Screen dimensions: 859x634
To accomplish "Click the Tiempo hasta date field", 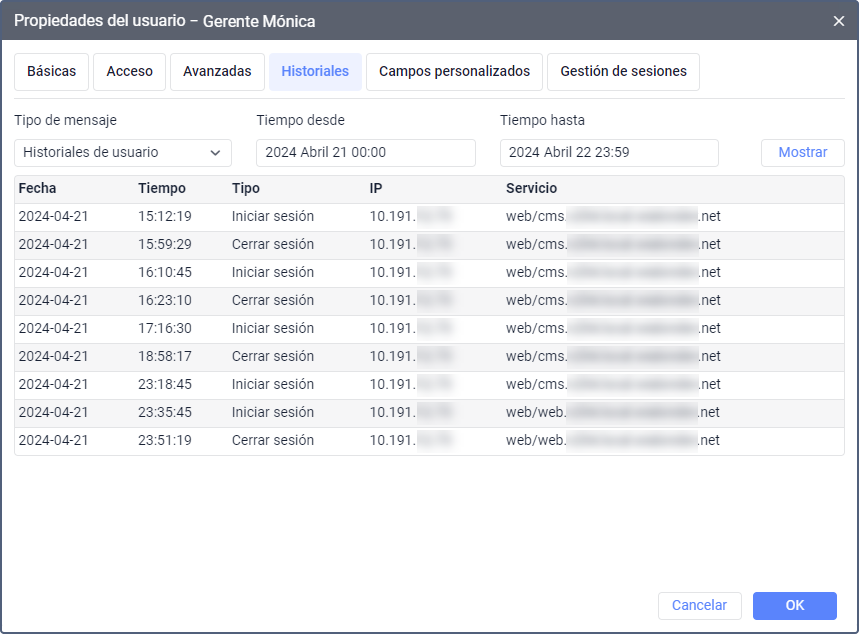I will coord(608,153).
